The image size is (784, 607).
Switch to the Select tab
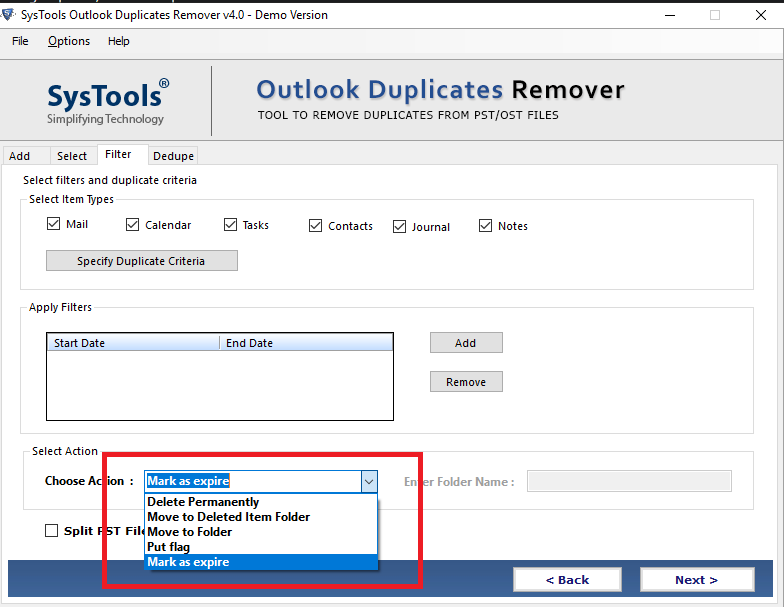coord(72,156)
